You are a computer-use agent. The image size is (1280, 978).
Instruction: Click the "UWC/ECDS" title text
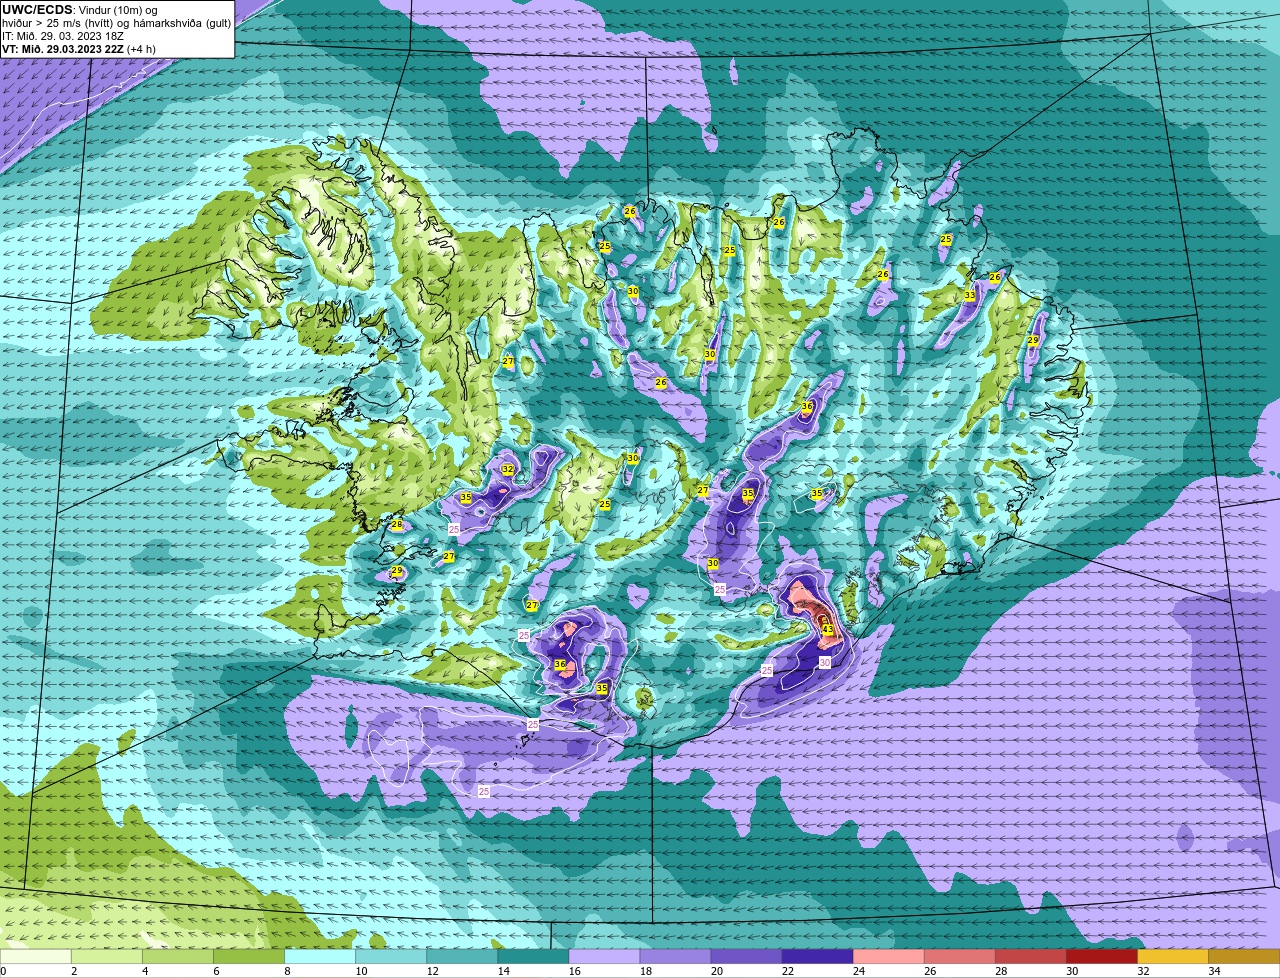pos(37,10)
